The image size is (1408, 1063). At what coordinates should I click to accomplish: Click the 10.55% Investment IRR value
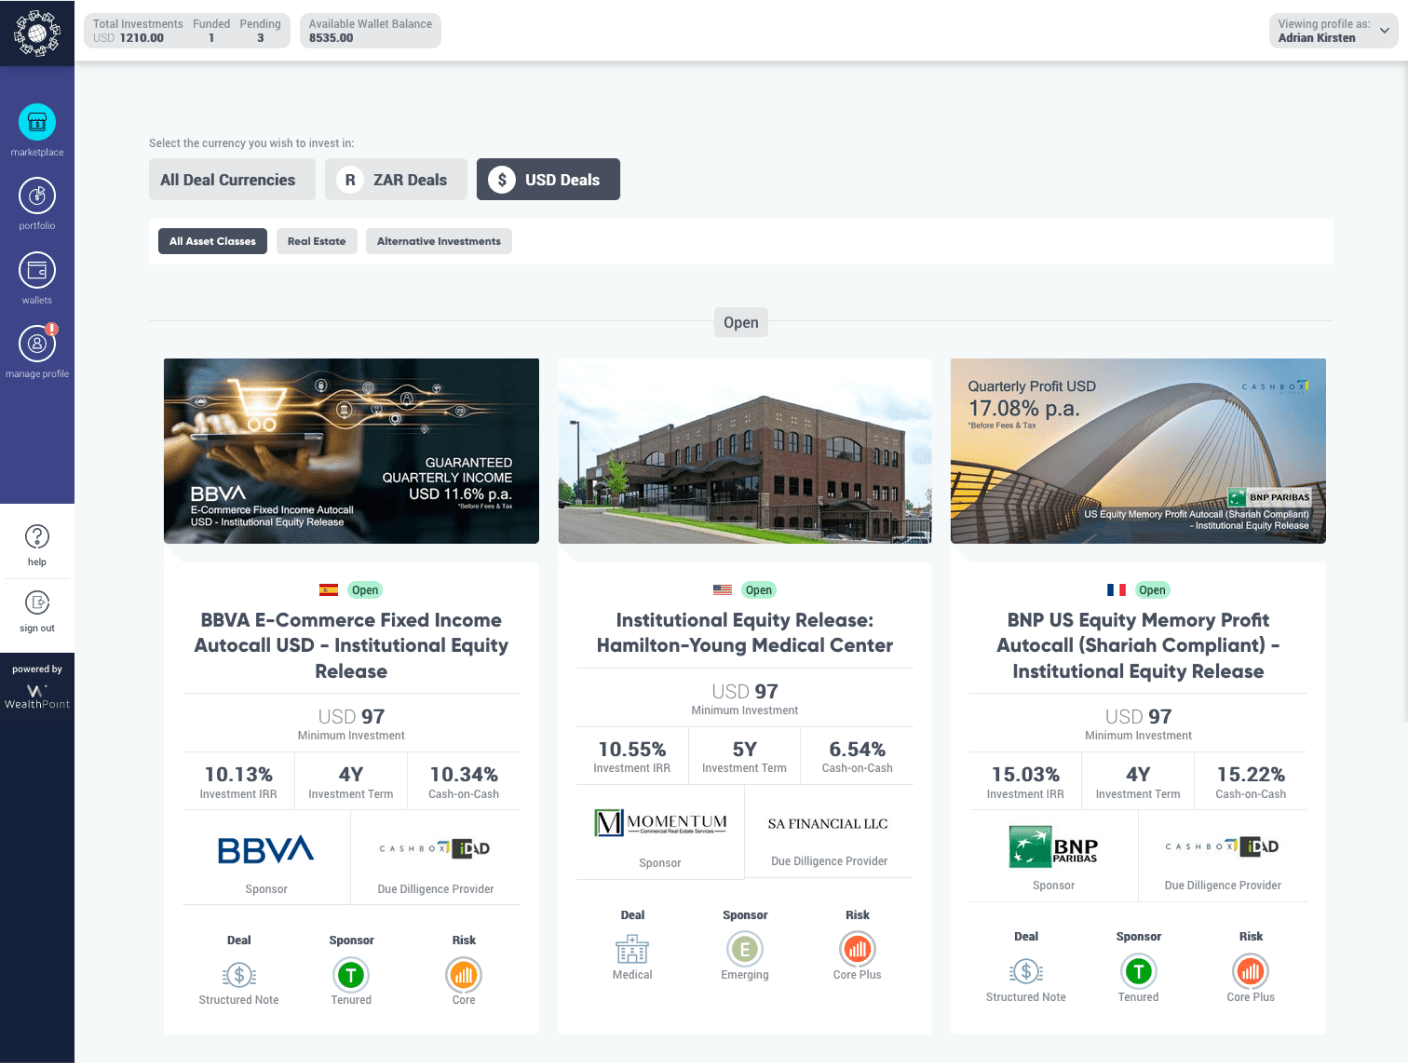coord(632,749)
